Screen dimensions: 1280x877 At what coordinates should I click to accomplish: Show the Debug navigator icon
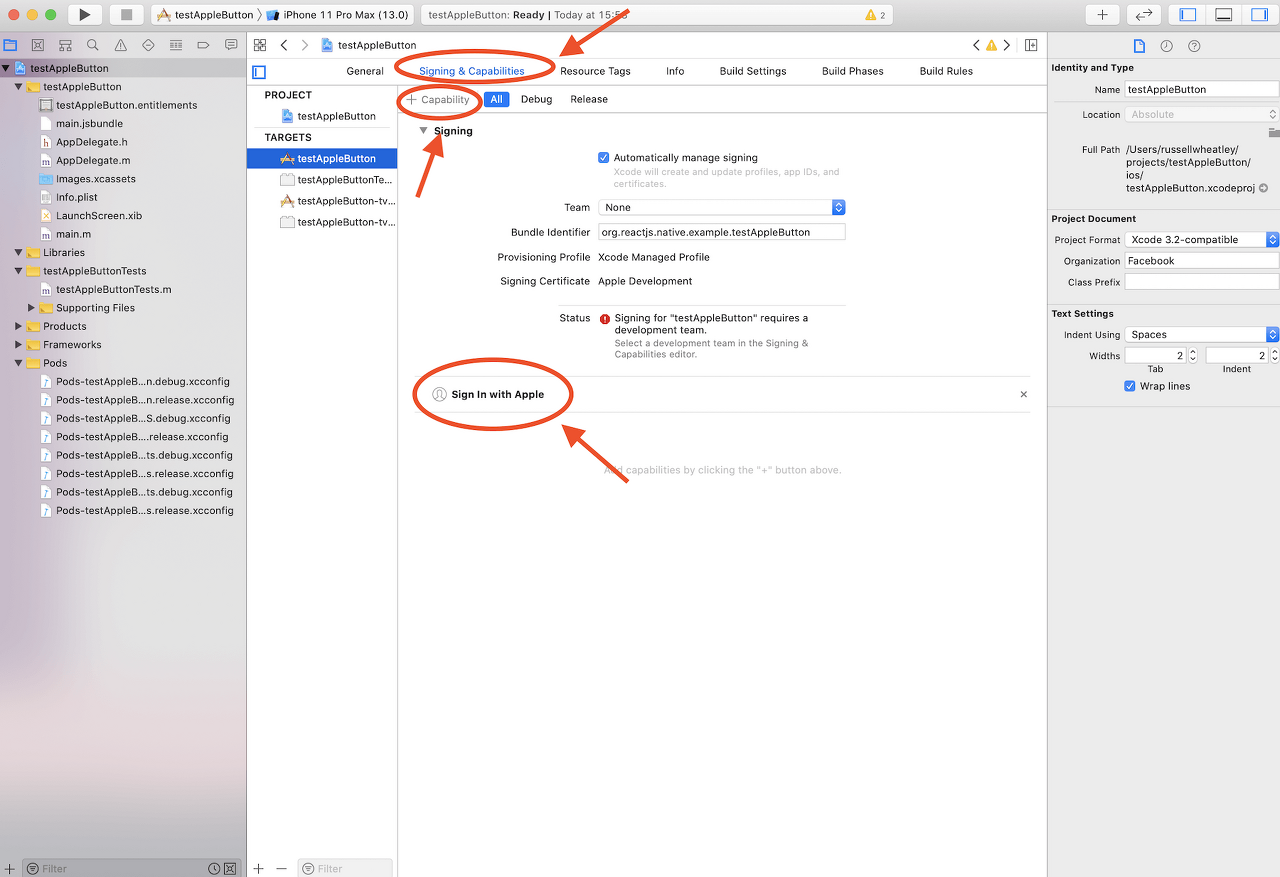point(176,45)
